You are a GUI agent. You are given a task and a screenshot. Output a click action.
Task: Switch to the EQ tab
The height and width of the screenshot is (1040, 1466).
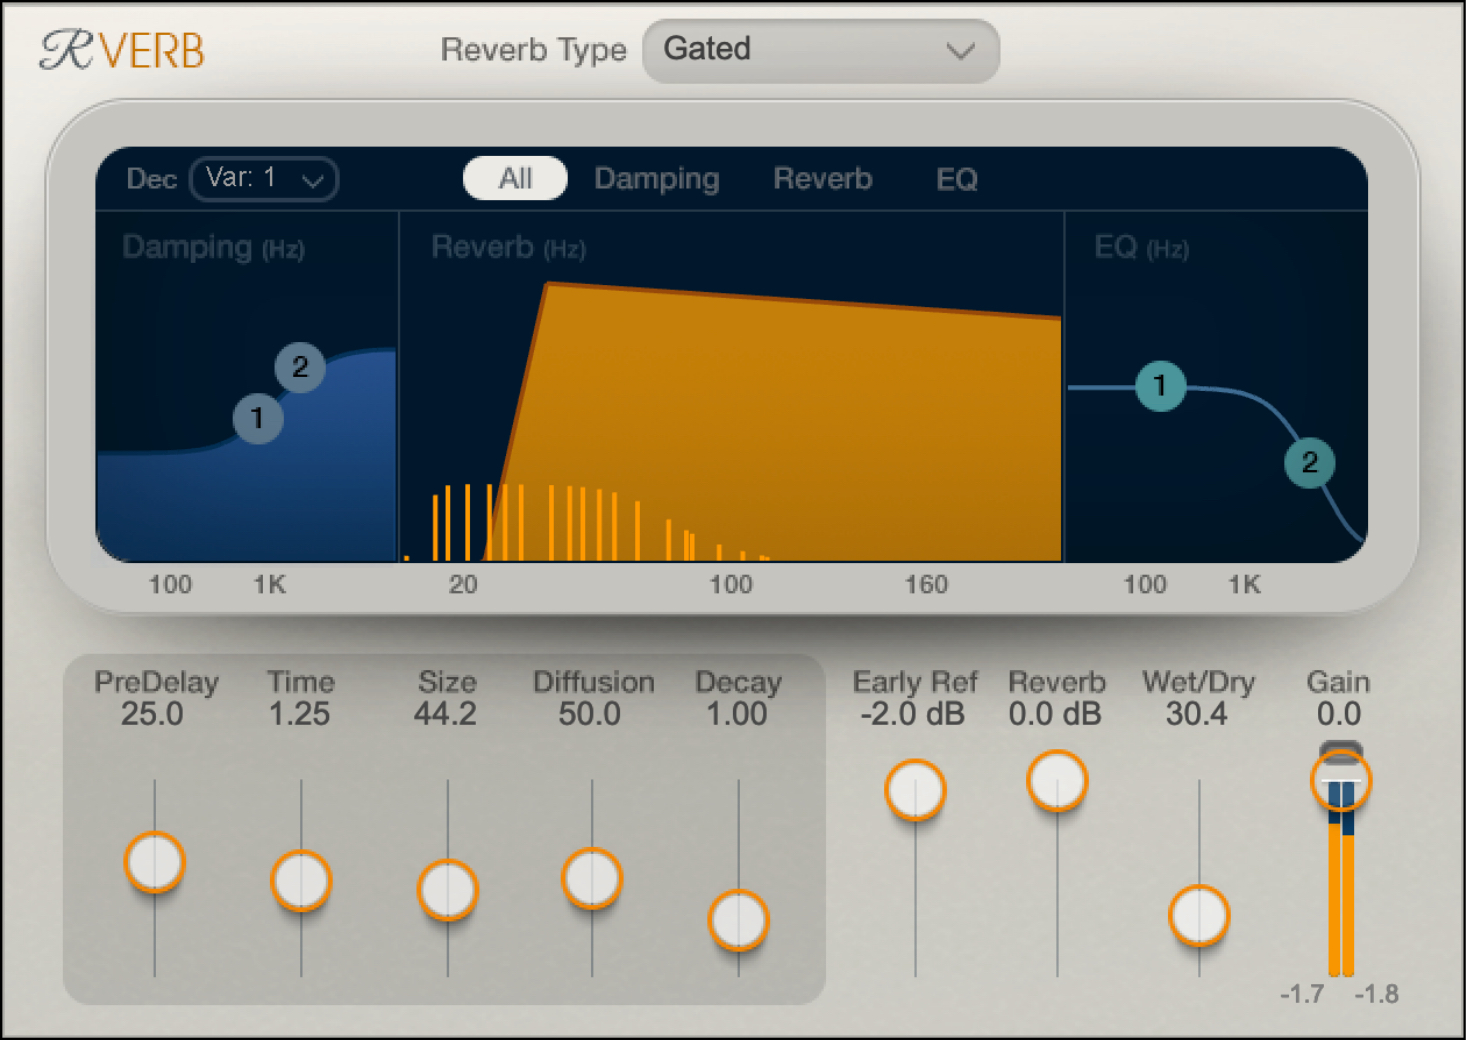click(x=956, y=179)
